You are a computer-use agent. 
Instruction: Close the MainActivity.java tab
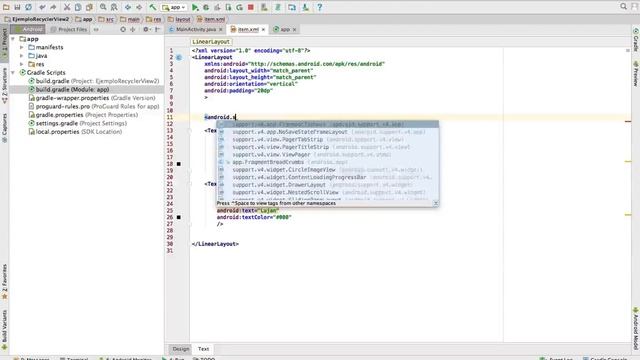coord(221,29)
